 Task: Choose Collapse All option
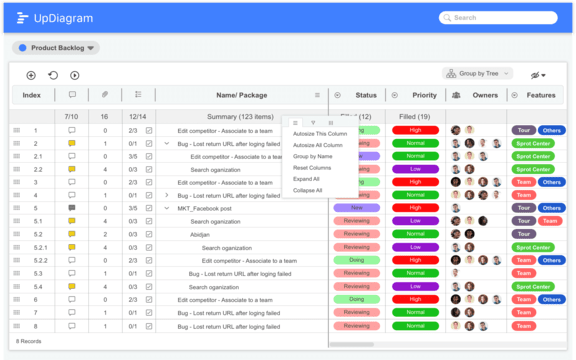(x=307, y=190)
